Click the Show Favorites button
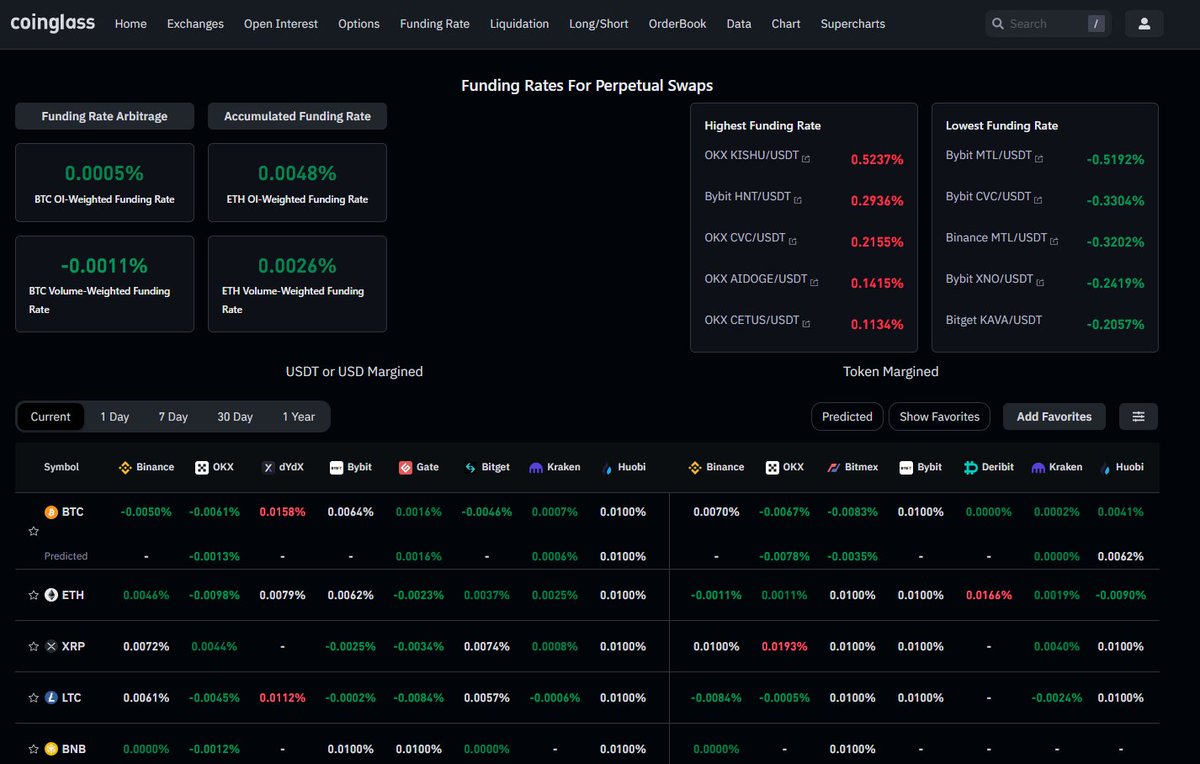This screenshot has height=764, width=1200. 939,416
